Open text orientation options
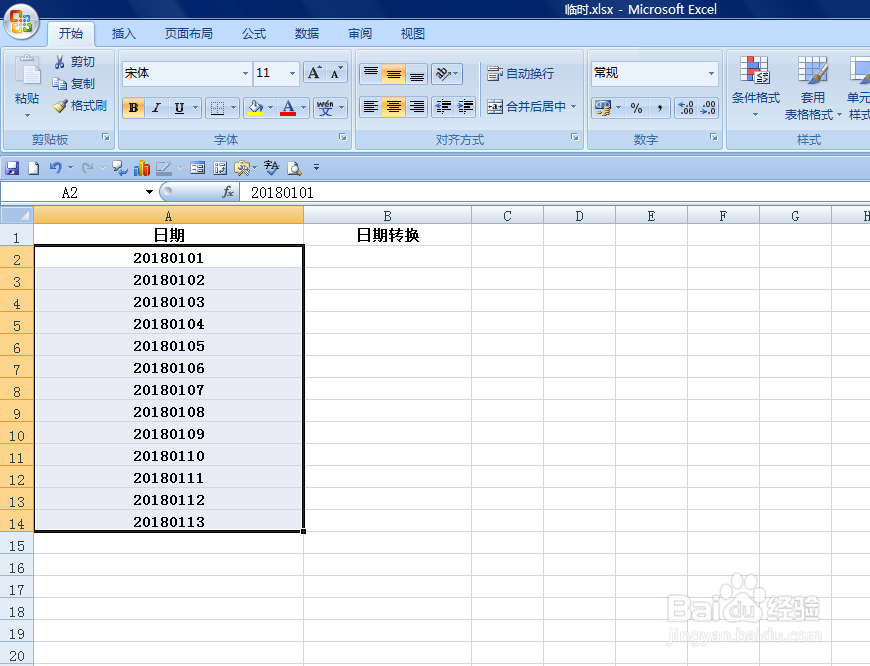 pos(447,73)
